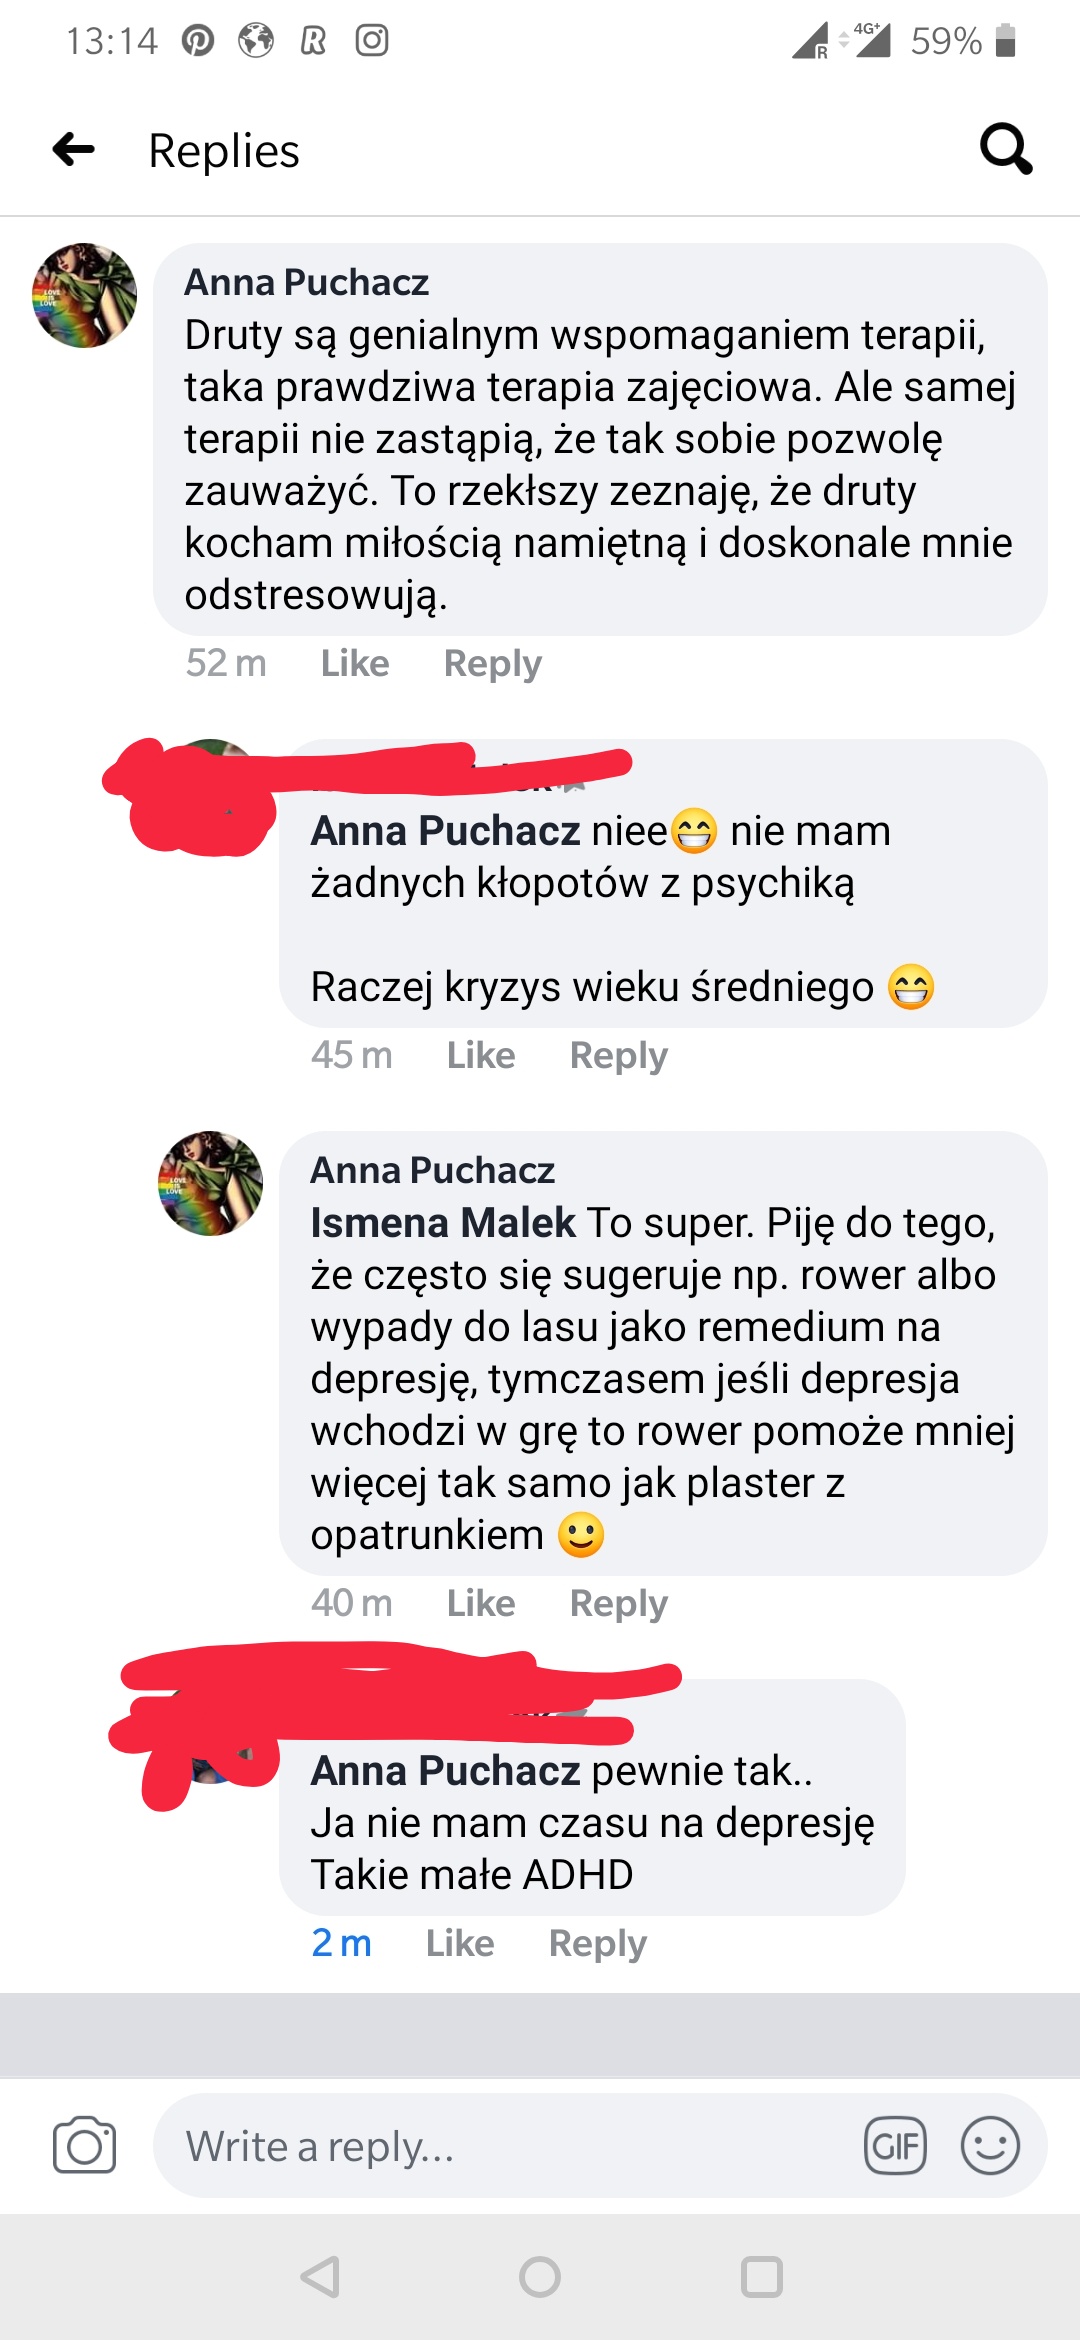
Task: Open the GIF picker in reply box
Action: point(895,2146)
